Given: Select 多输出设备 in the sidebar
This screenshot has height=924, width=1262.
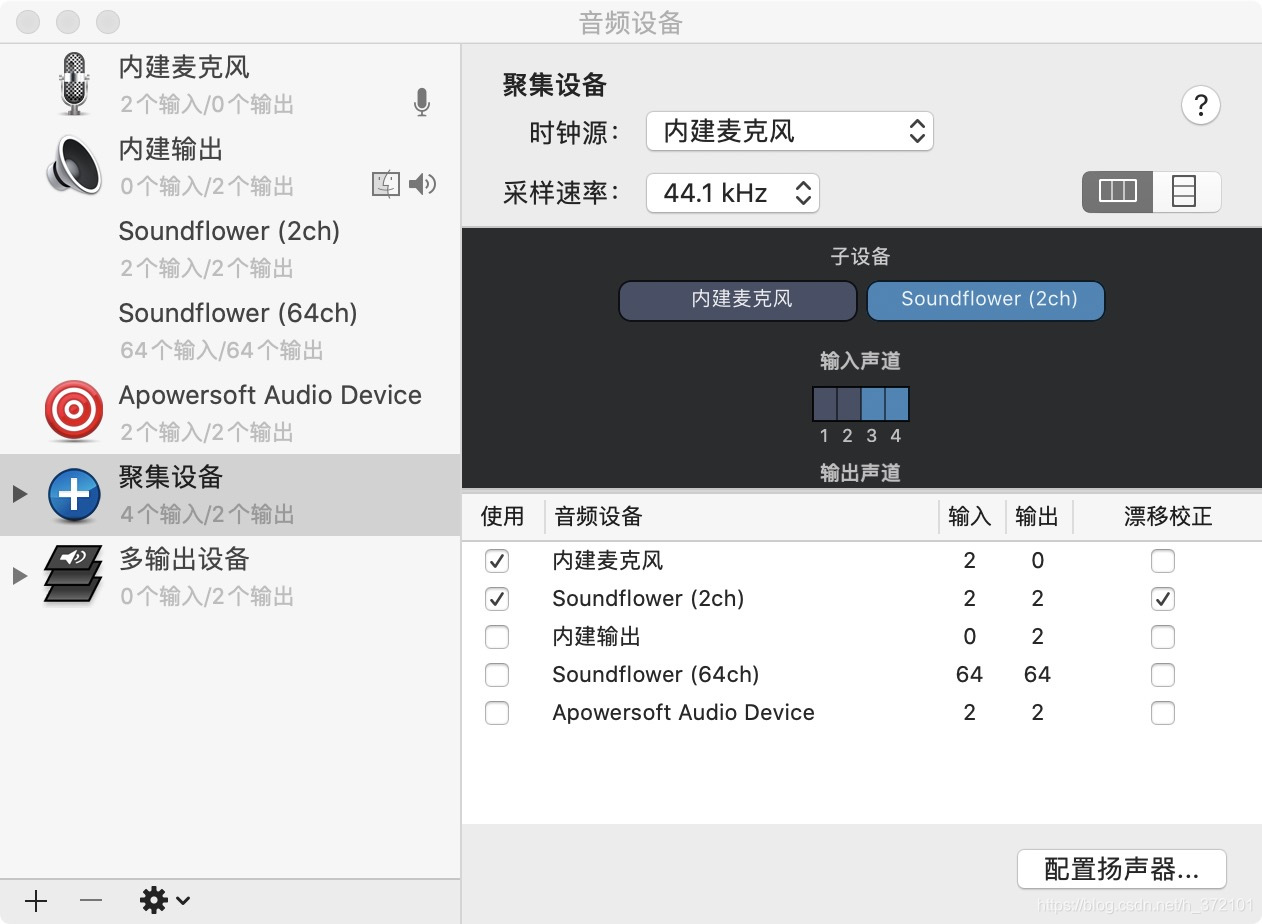Looking at the screenshot, I should click(x=230, y=576).
